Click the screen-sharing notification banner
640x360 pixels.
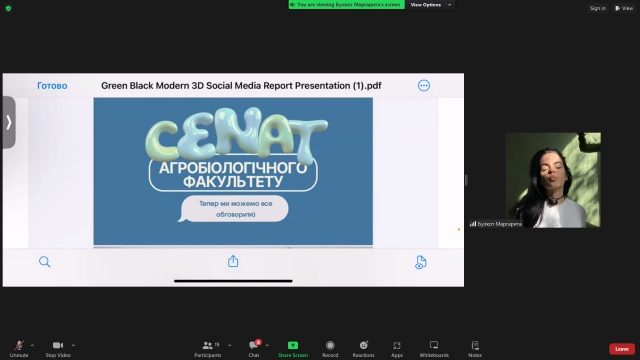[x=347, y=4]
